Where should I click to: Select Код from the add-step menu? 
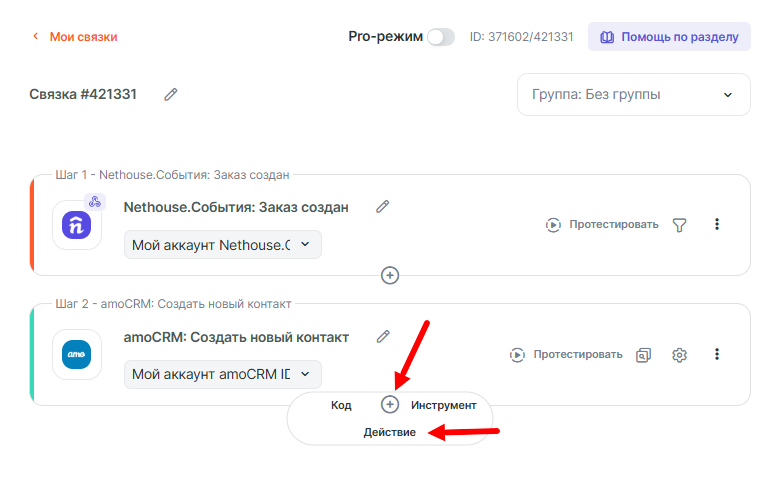(x=341, y=405)
